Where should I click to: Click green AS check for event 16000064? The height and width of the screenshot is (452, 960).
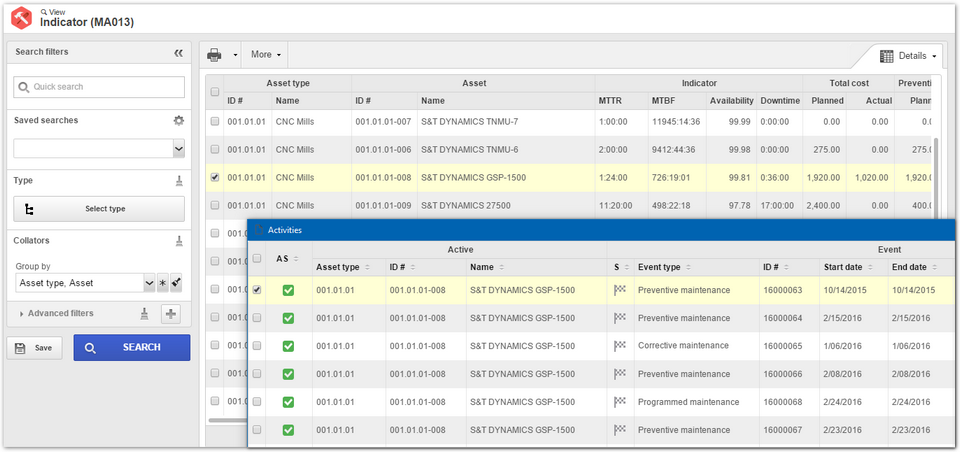pos(288,318)
